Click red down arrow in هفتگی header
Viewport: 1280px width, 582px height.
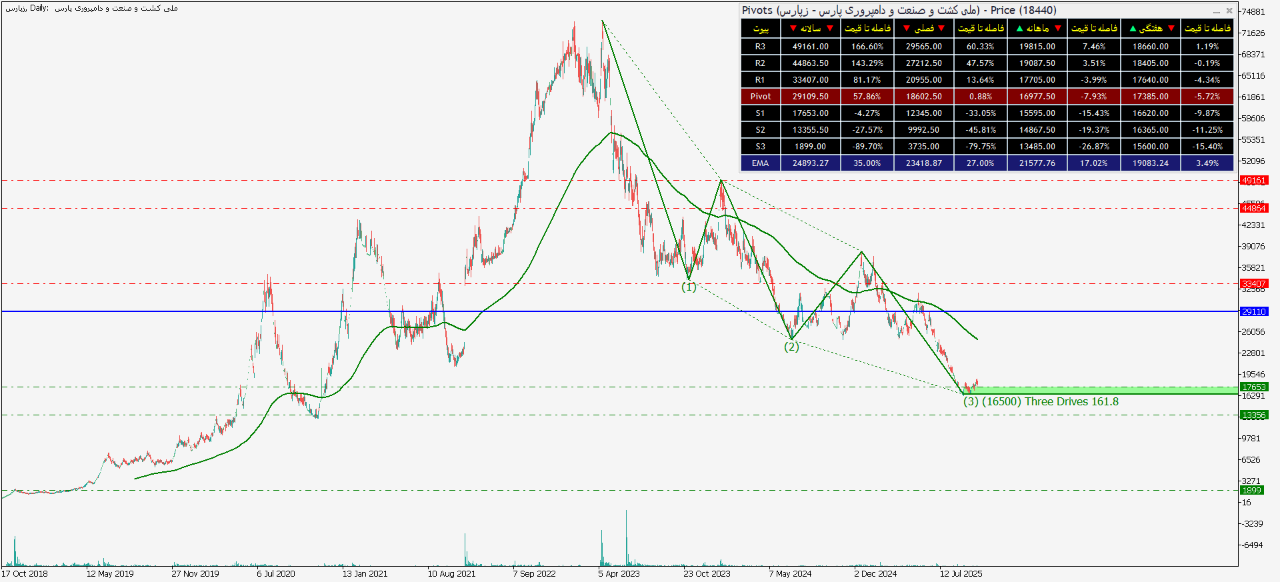[1169, 28]
